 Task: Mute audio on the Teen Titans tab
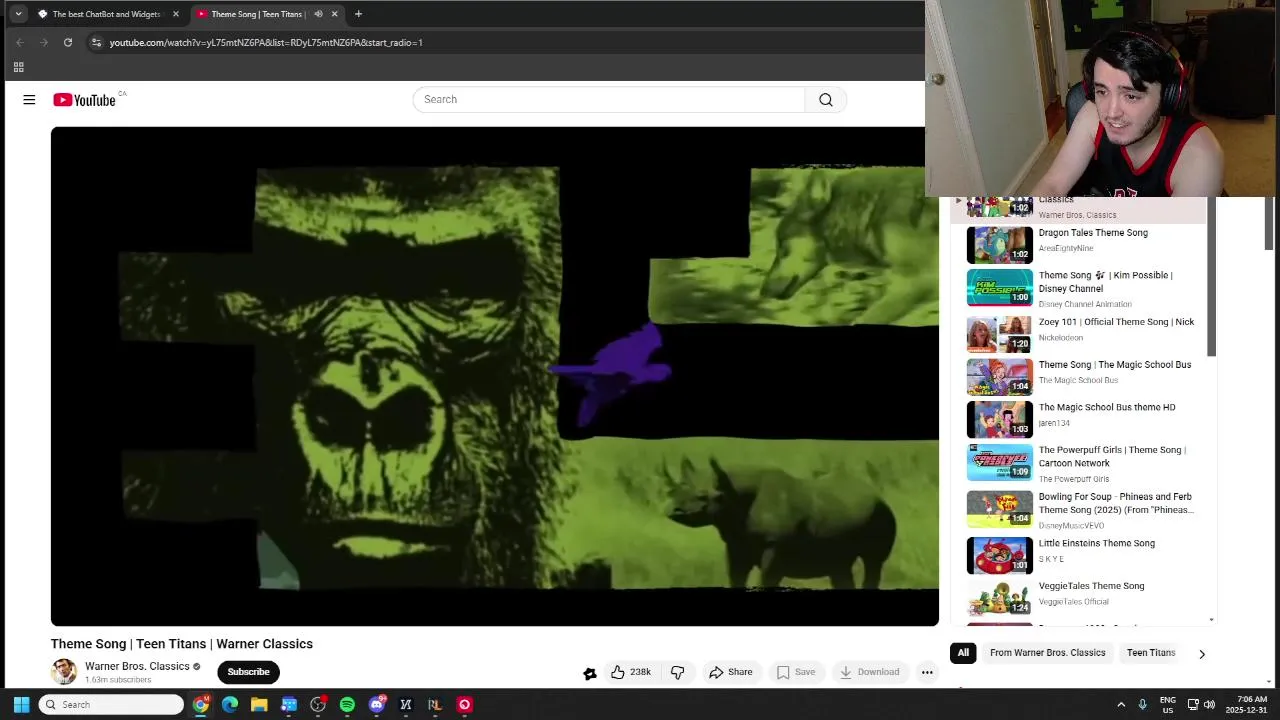[318, 14]
